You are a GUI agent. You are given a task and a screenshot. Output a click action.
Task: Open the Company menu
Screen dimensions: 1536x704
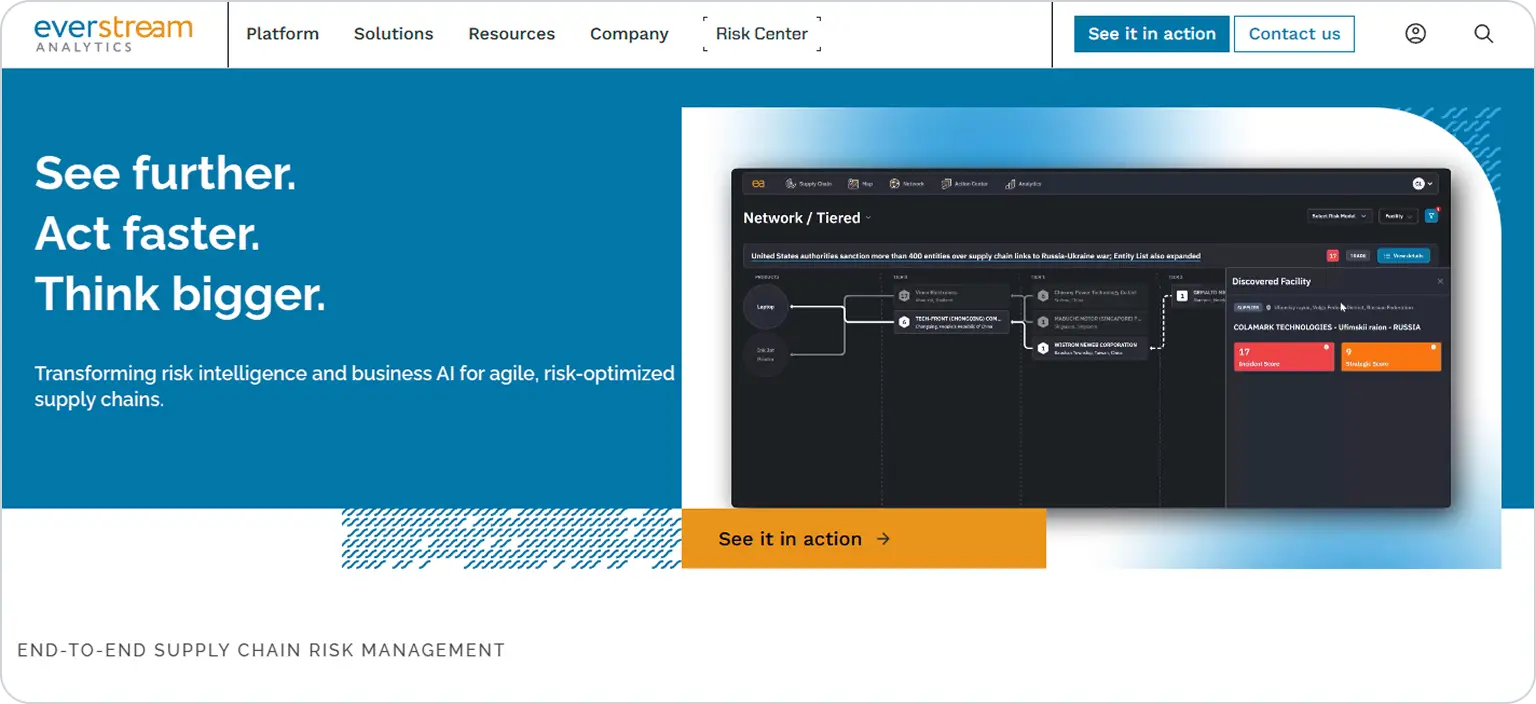[x=629, y=34]
